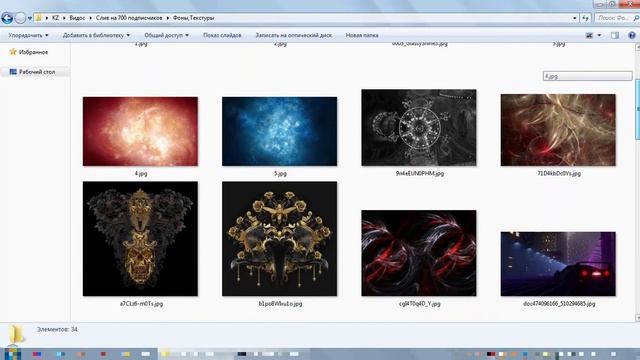640x360 pixels.
Task: Select Рабочий стол in the navigation pane
Action: click(37, 72)
